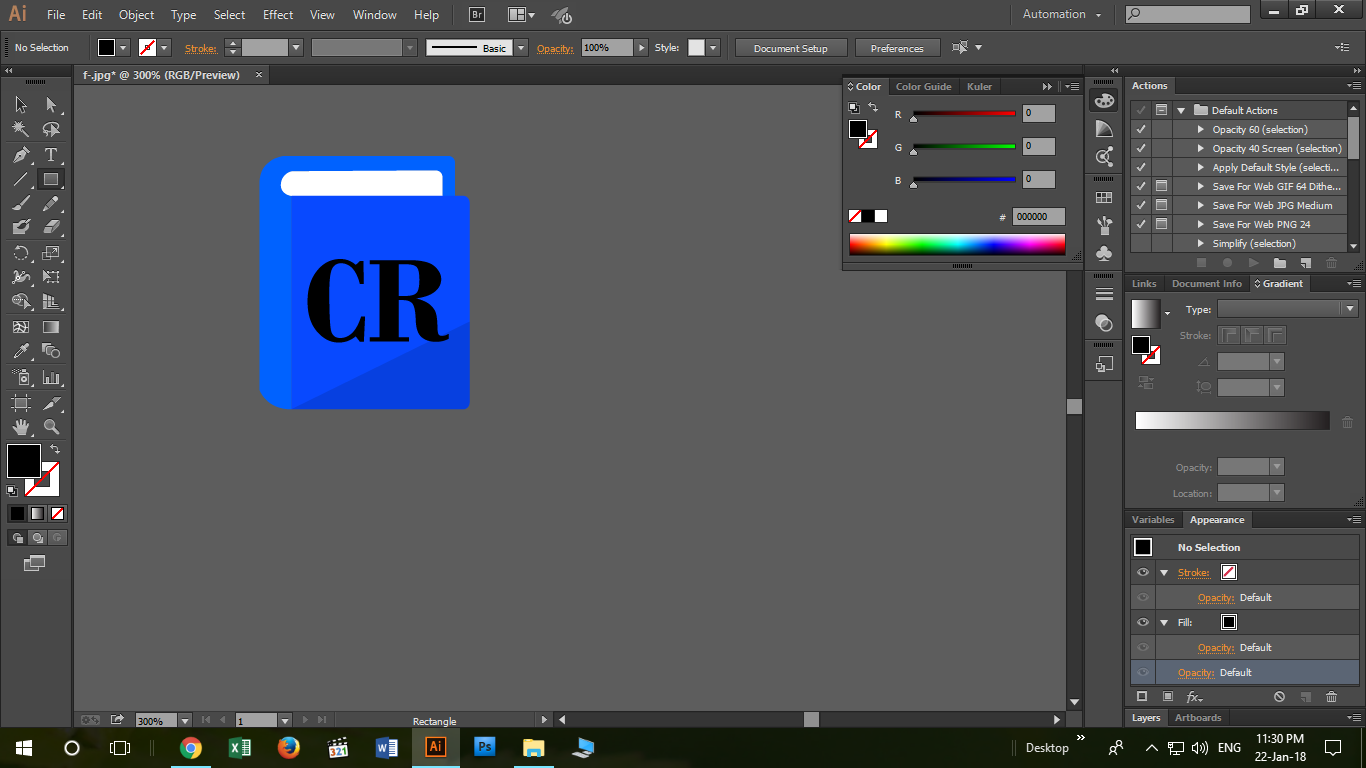Click the Opacity link in control bar

tap(555, 48)
